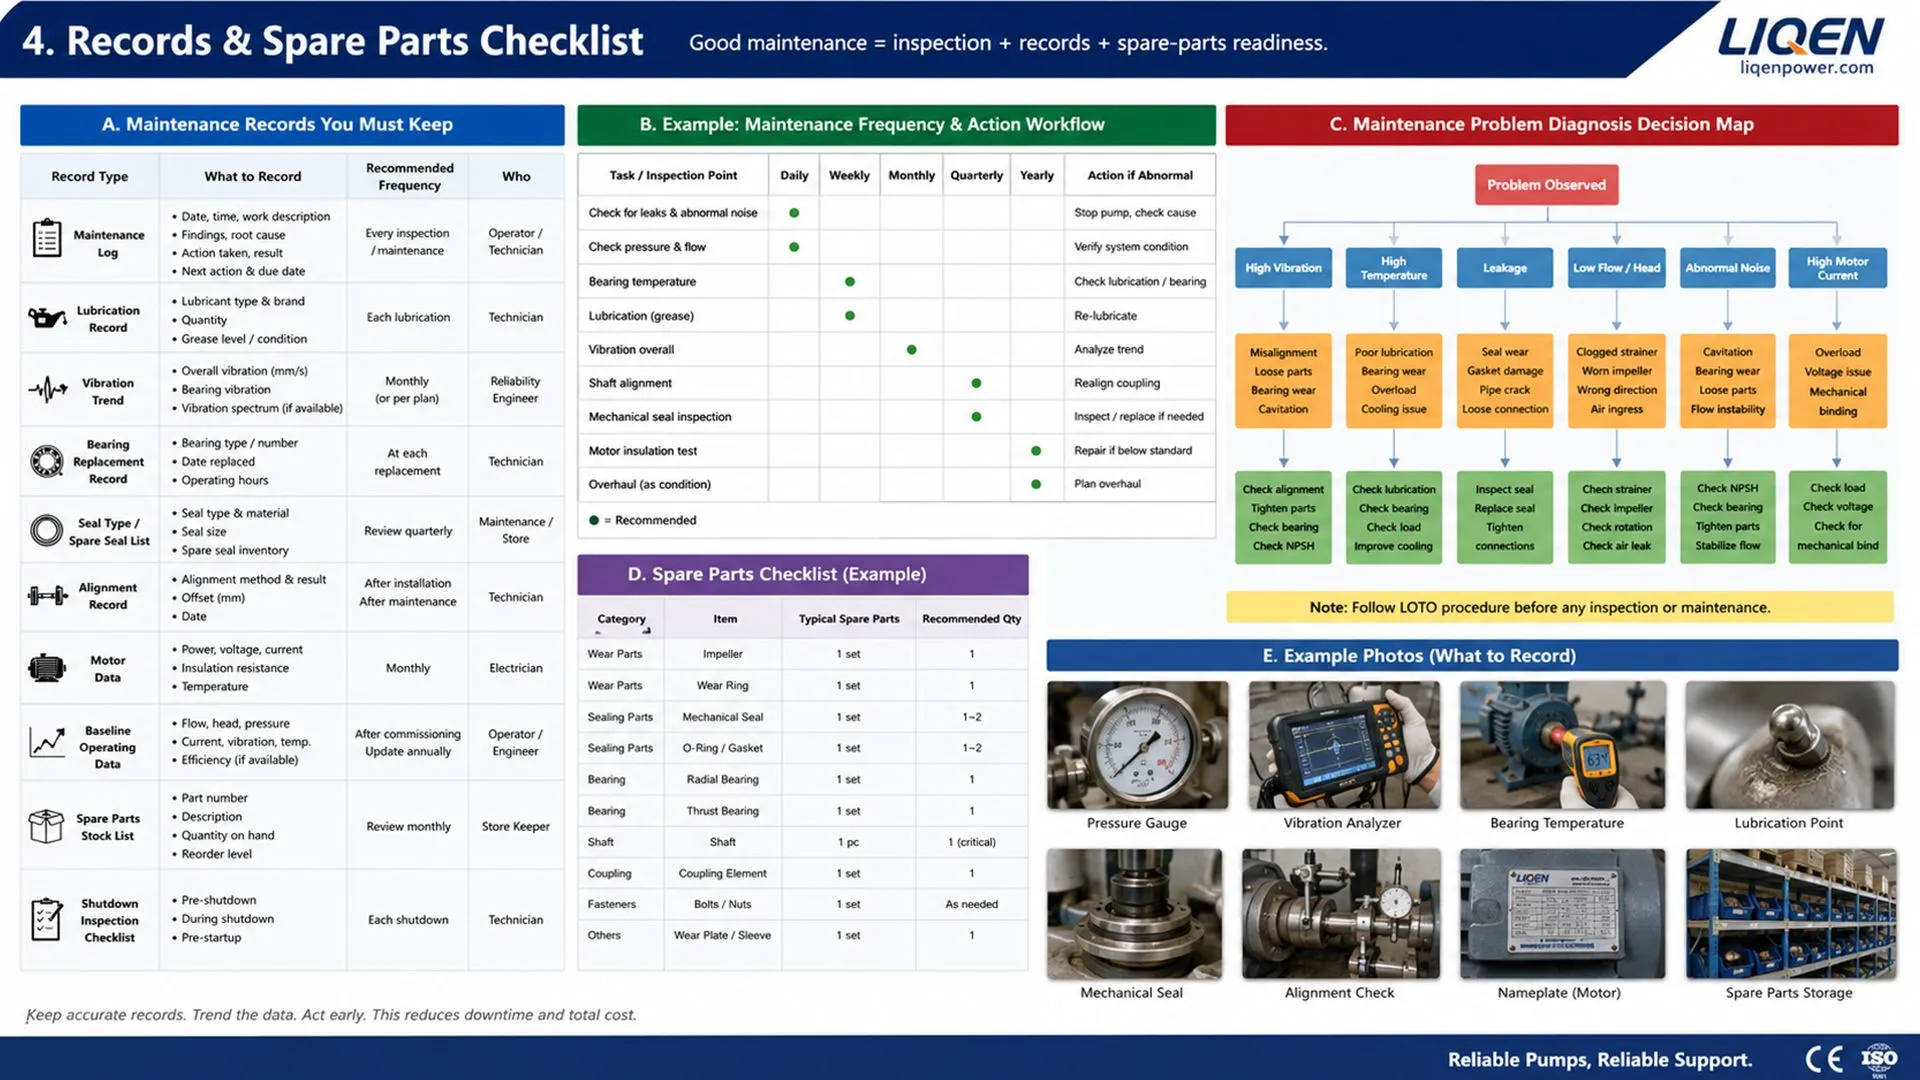Click the green dot for Check for leaks
The image size is (1920, 1080).
pos(794,213)
